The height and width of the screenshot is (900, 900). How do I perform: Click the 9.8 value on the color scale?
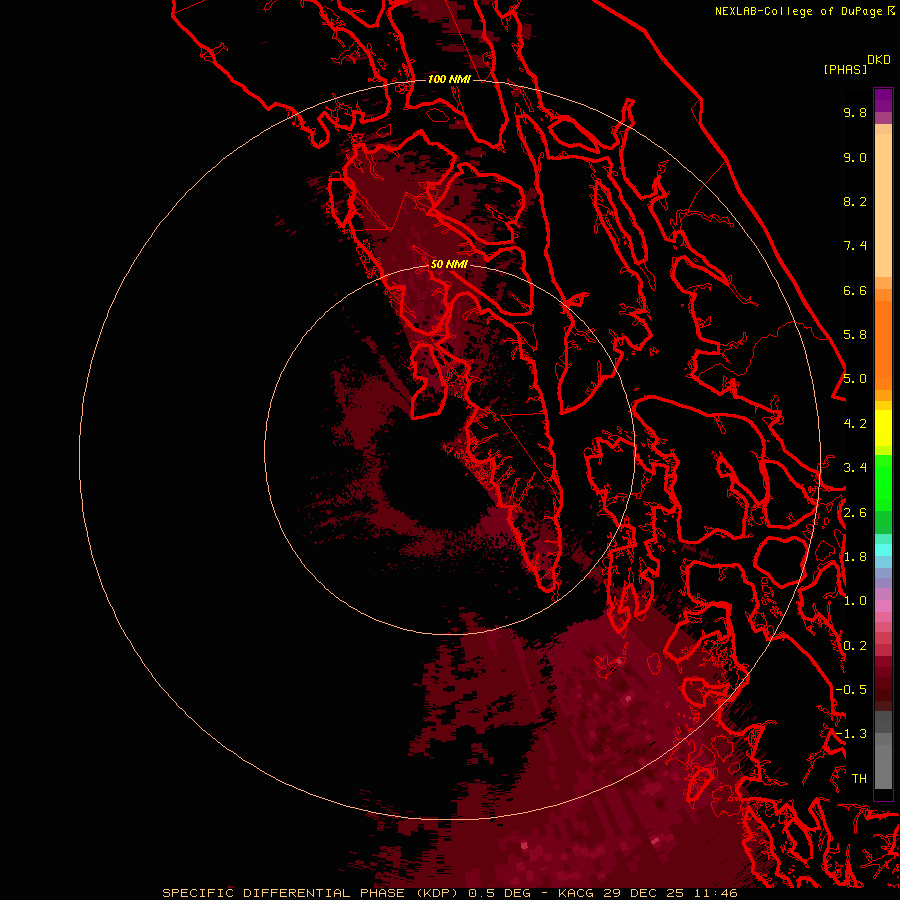tap(855, 112)
